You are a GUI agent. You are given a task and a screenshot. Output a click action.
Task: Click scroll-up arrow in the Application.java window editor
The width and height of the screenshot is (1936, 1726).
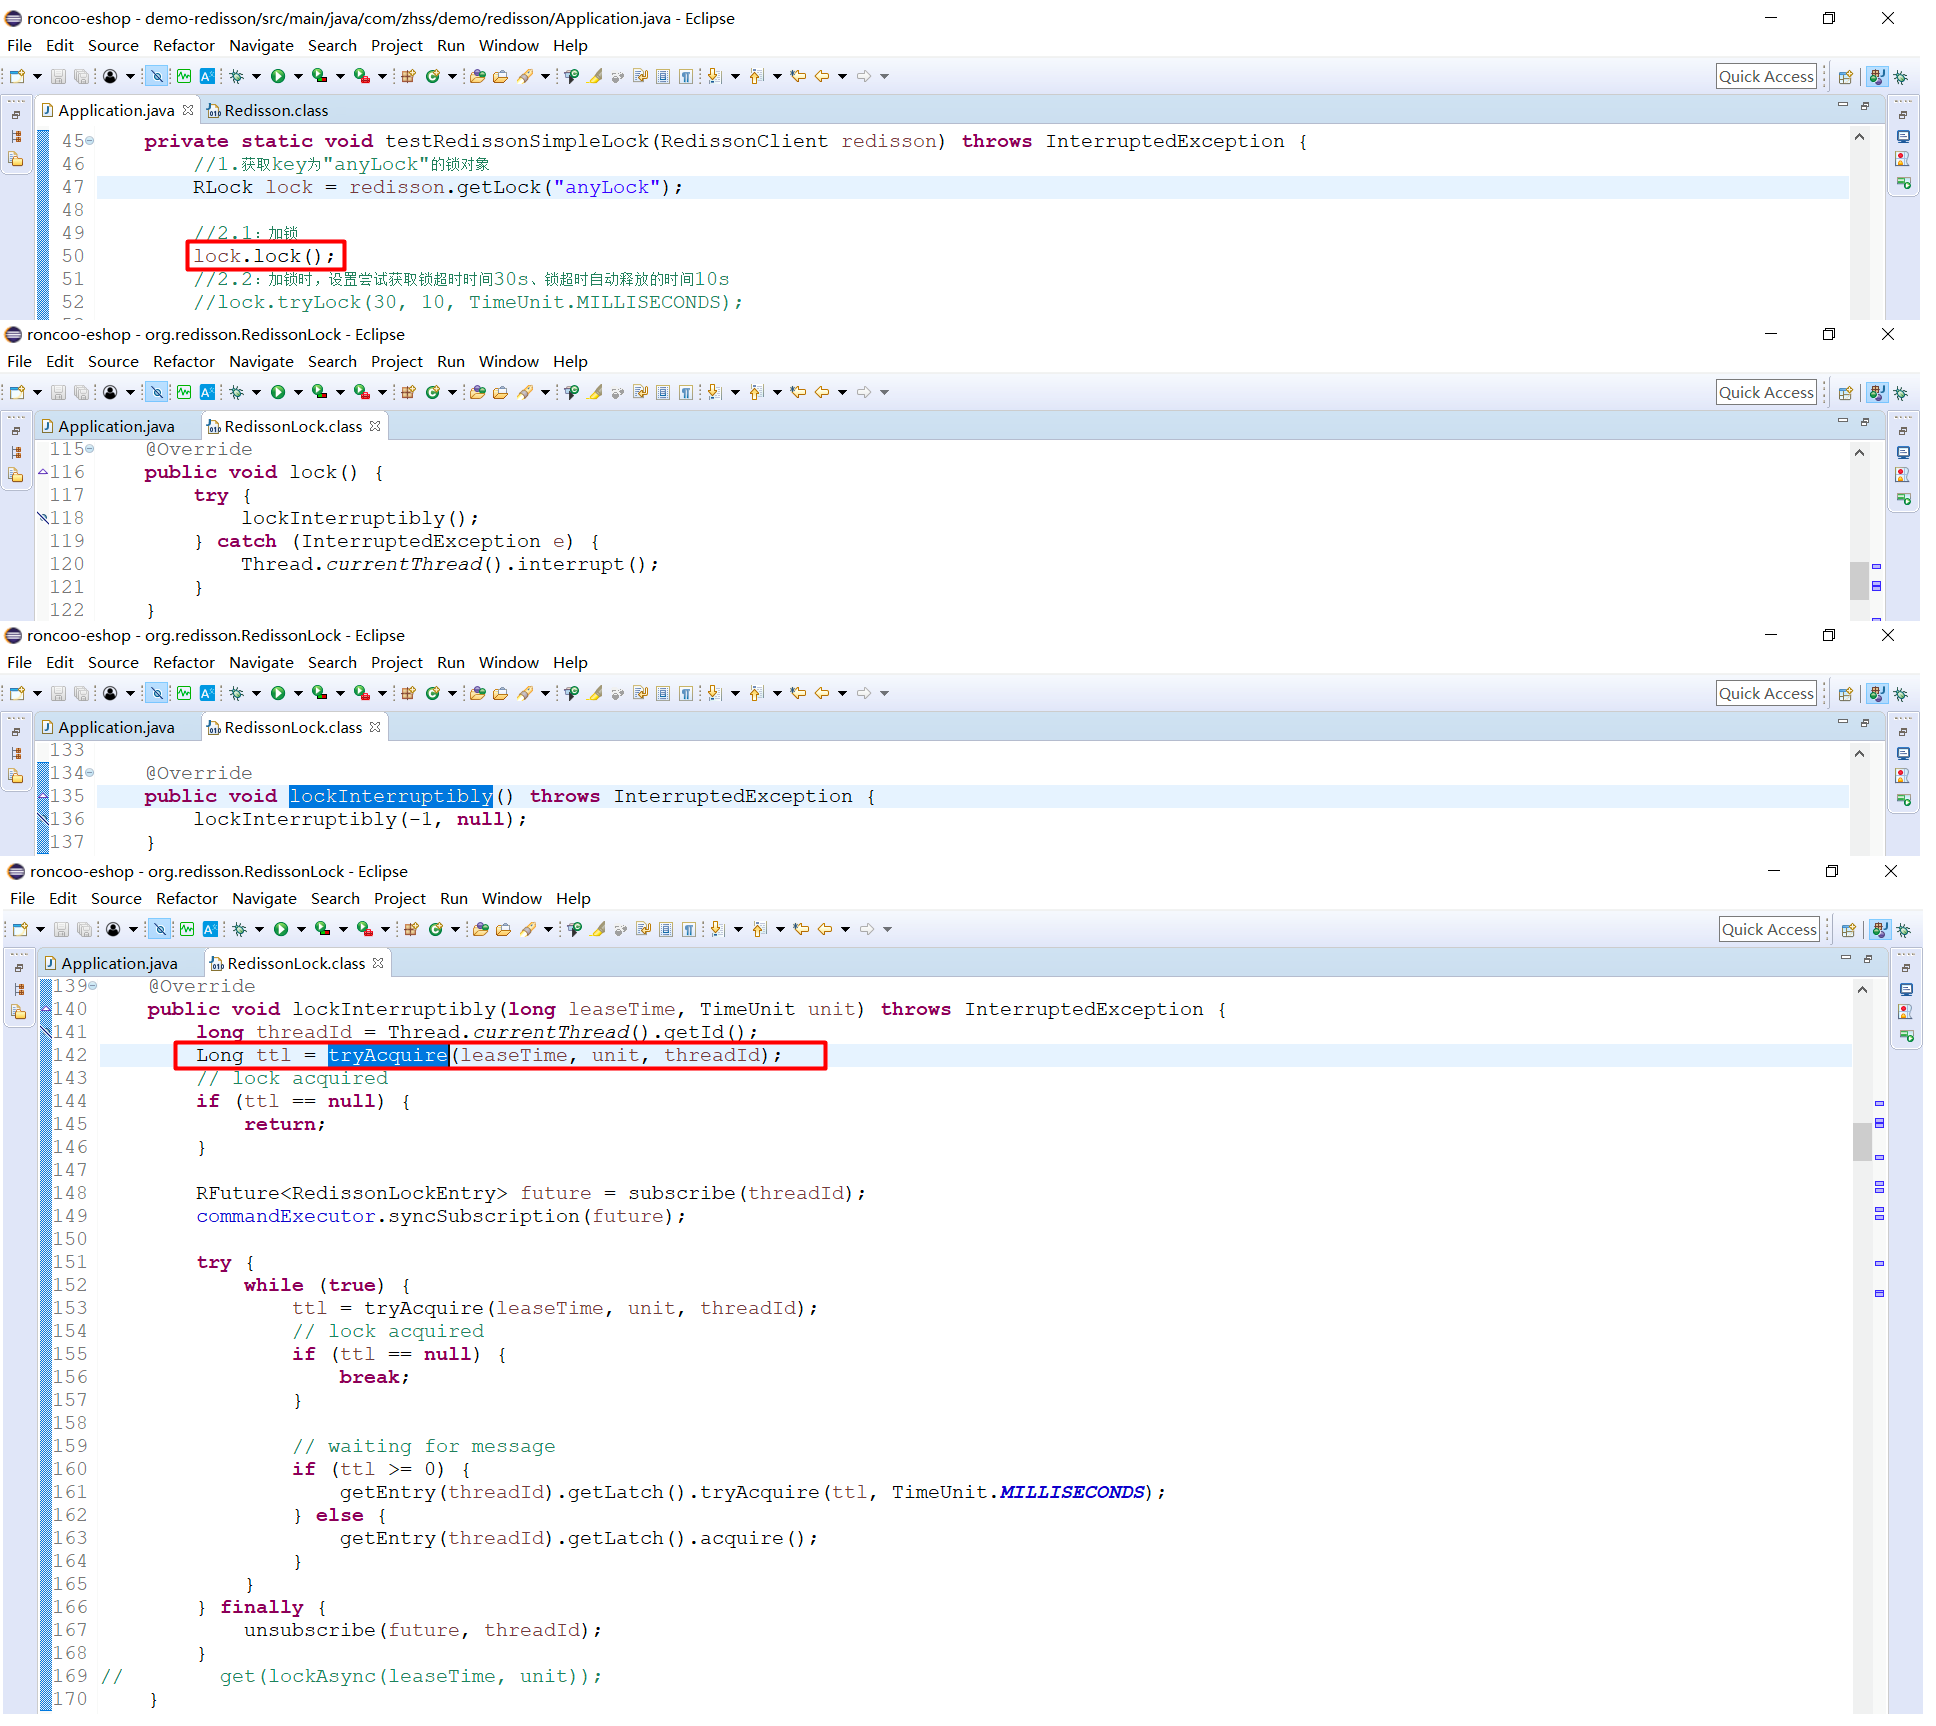point(1859,137)
